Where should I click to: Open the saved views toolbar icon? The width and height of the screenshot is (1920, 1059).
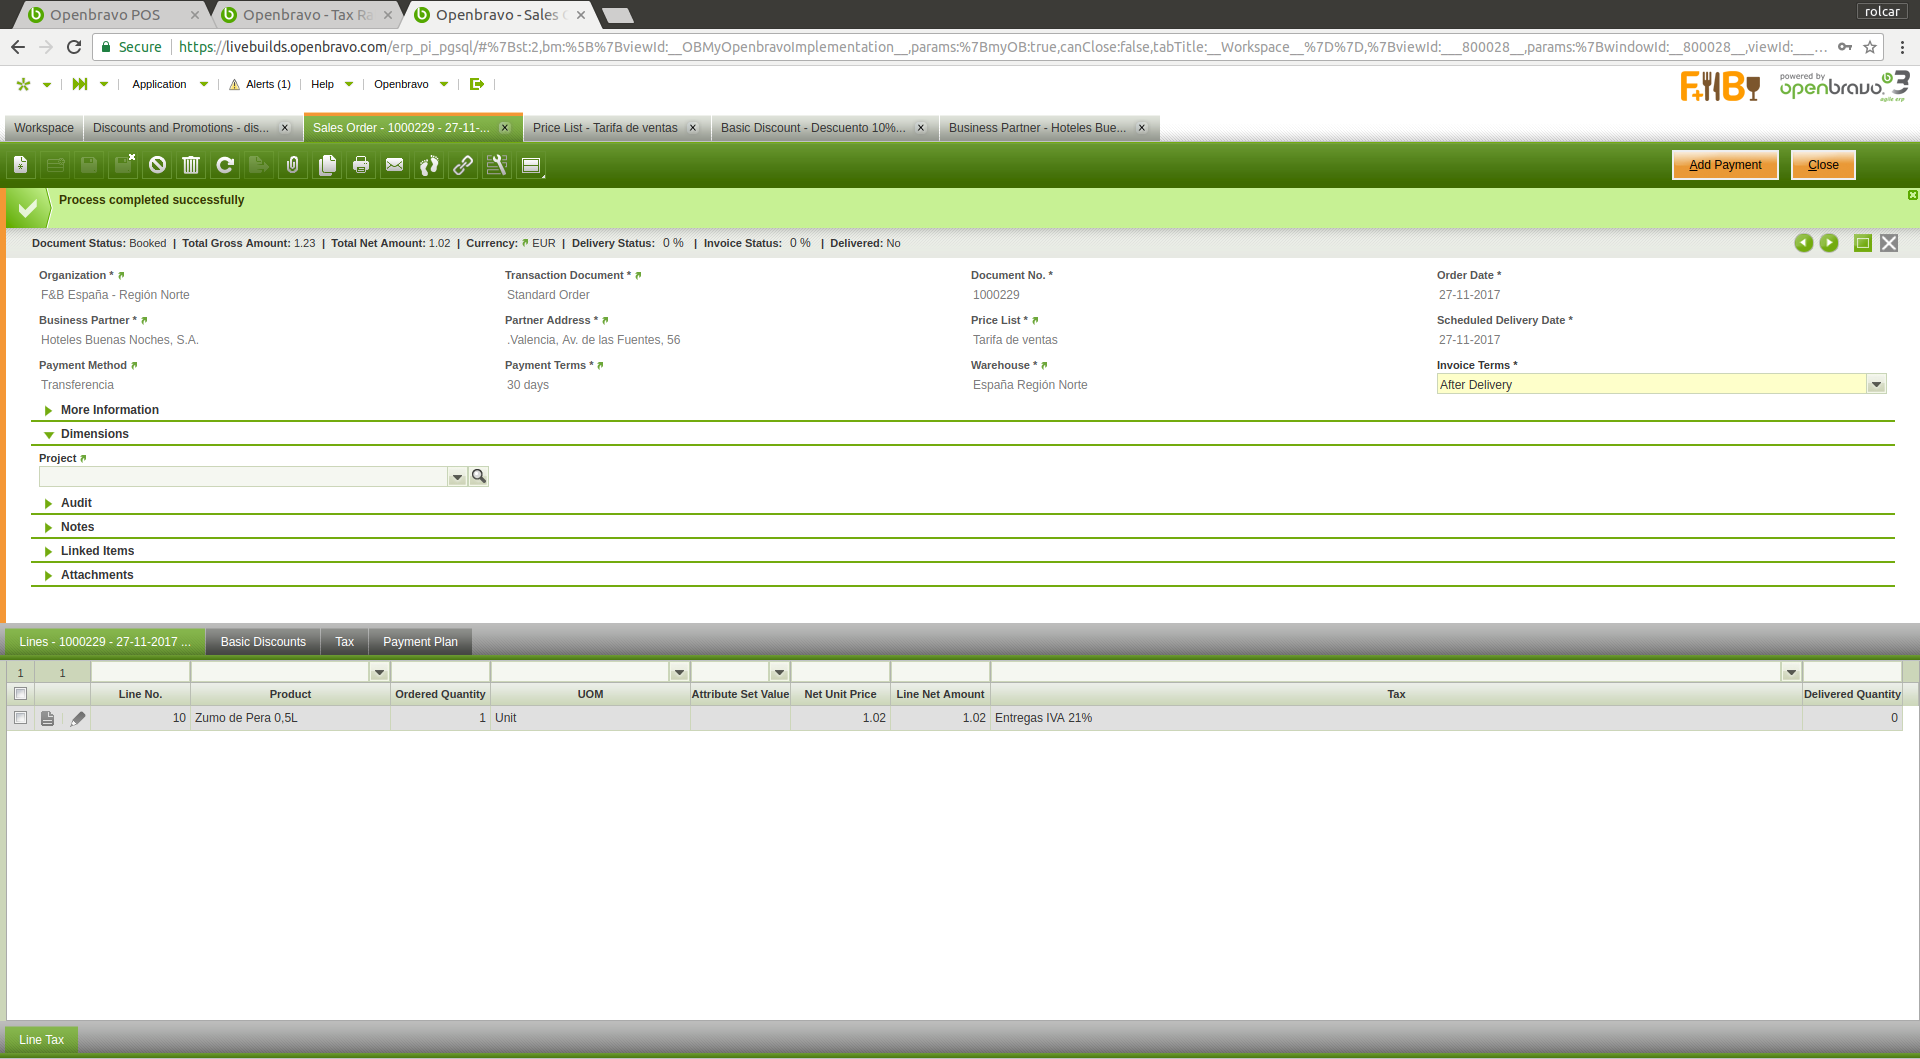(x=531, y=165)
